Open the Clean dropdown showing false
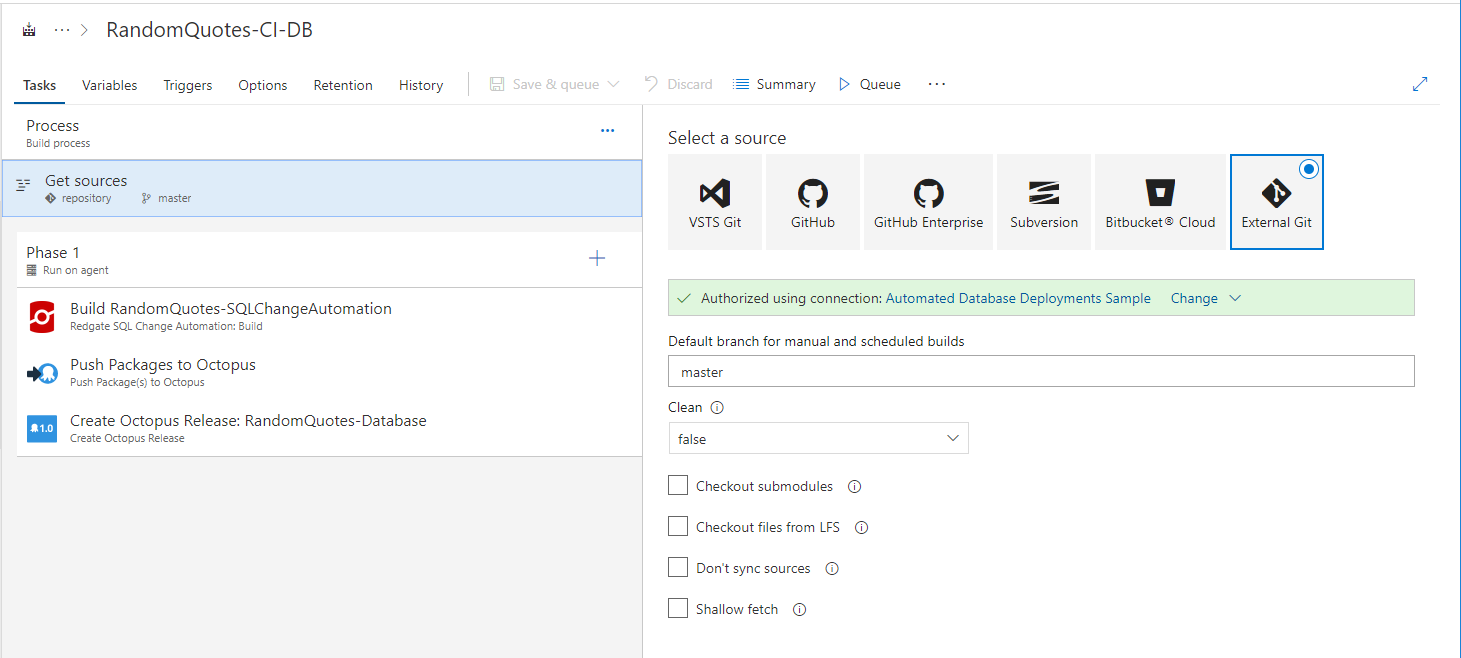The image size is (1461, 658). pyautogui.click(x=817, y=439)
